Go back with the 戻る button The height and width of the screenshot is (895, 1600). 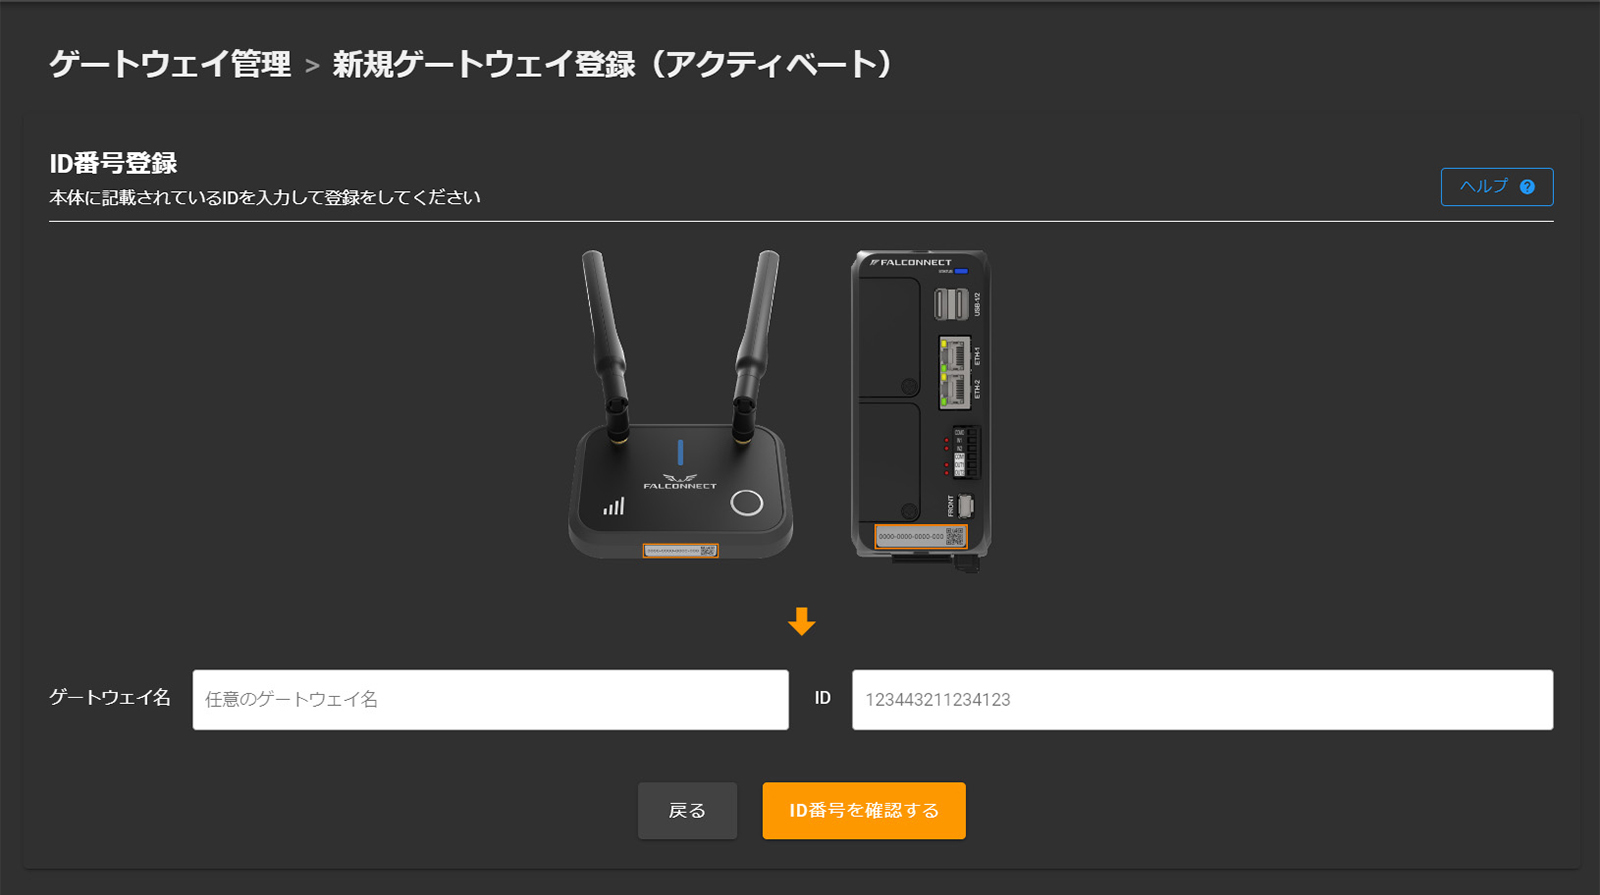click(687, 811)
